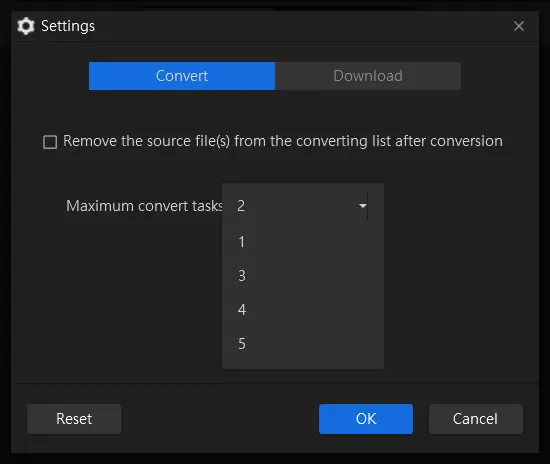
Task: Confirm settings with the OK button
Action: pyautogui.click(x=366, y=419)
